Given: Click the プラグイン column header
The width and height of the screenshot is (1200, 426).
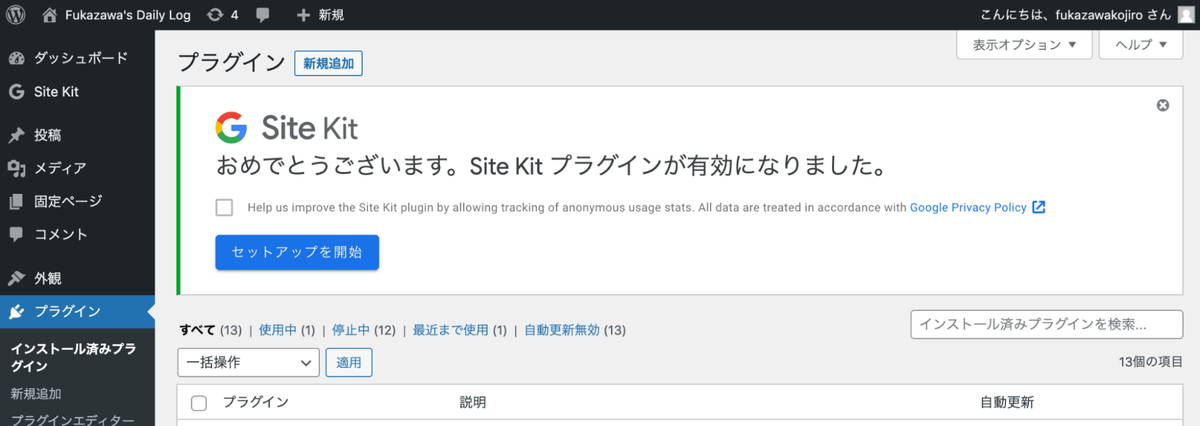Looking at the screenshot, I should [x=255, y=402].
